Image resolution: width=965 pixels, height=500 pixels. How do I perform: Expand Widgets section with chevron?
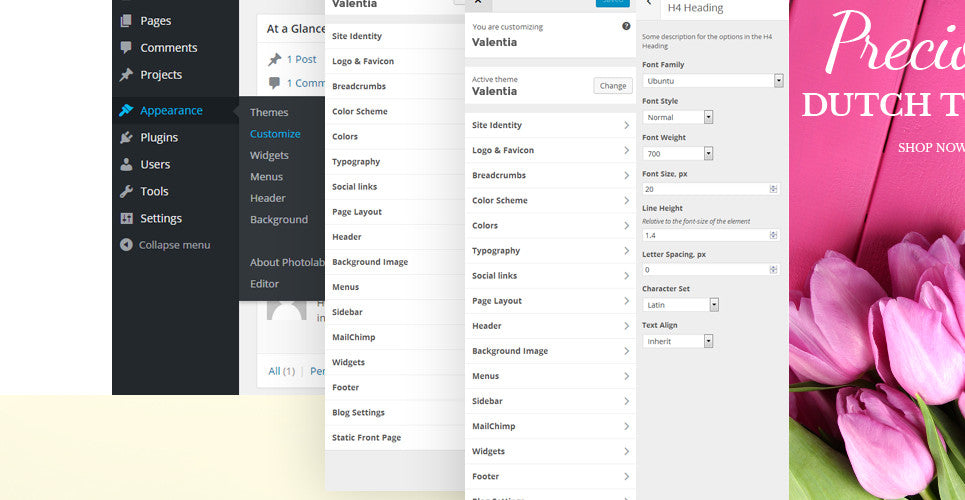[x=550, y=451]
